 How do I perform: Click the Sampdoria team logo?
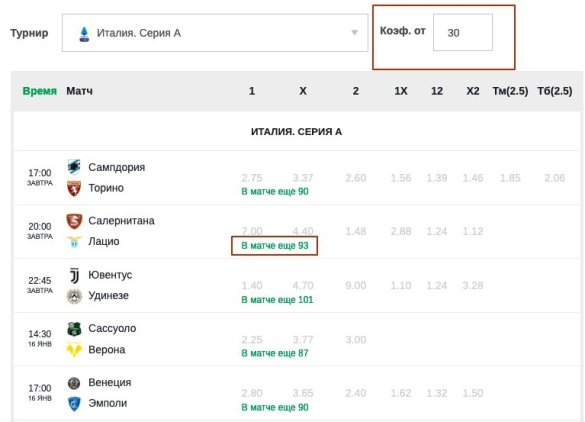[x=74, y=167]
